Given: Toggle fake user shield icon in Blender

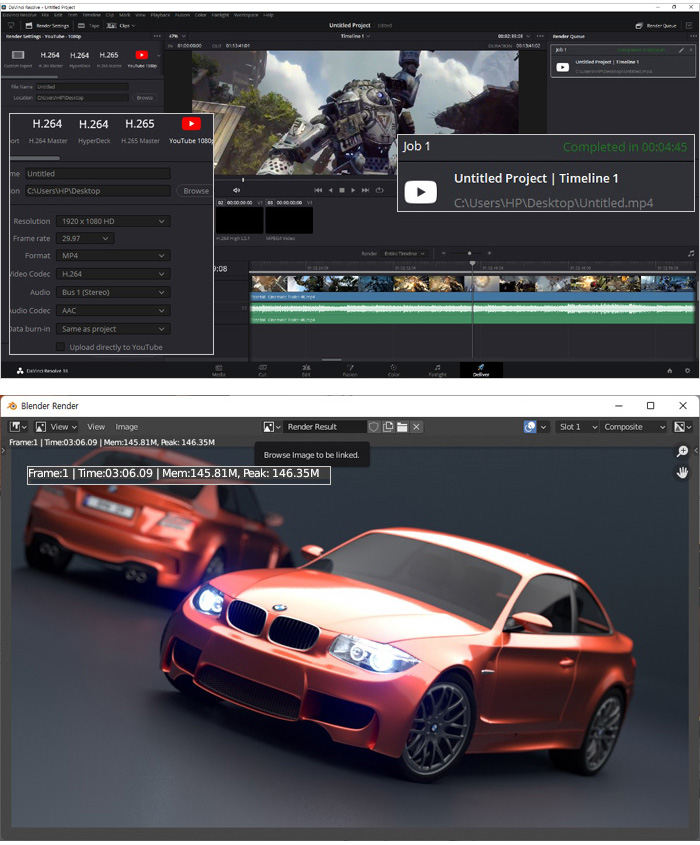Looking at the screenshot, I should (373, 427).
